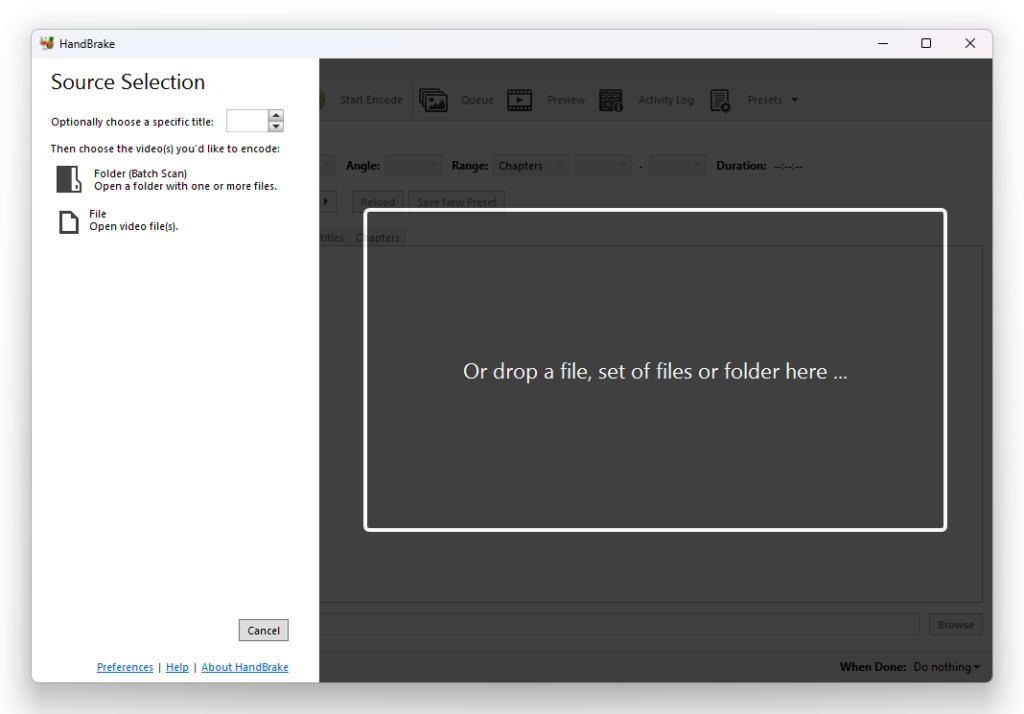
Task: Select 'Open video file(s).' text
Action: [x=134, y=227]
